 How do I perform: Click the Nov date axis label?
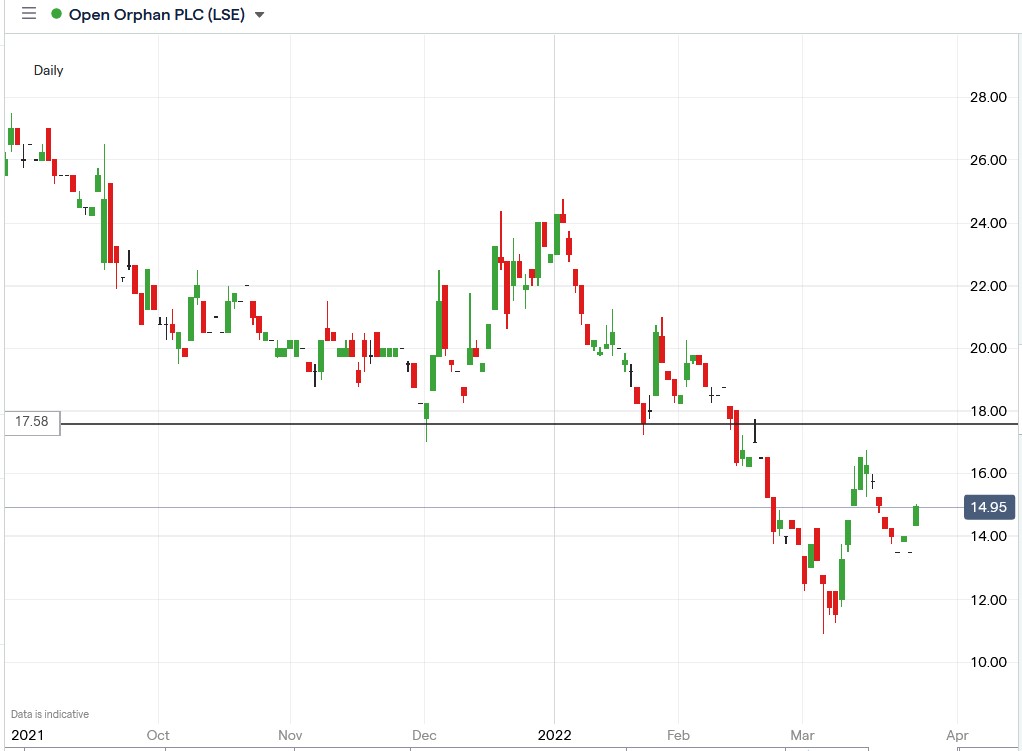[290, 735]
